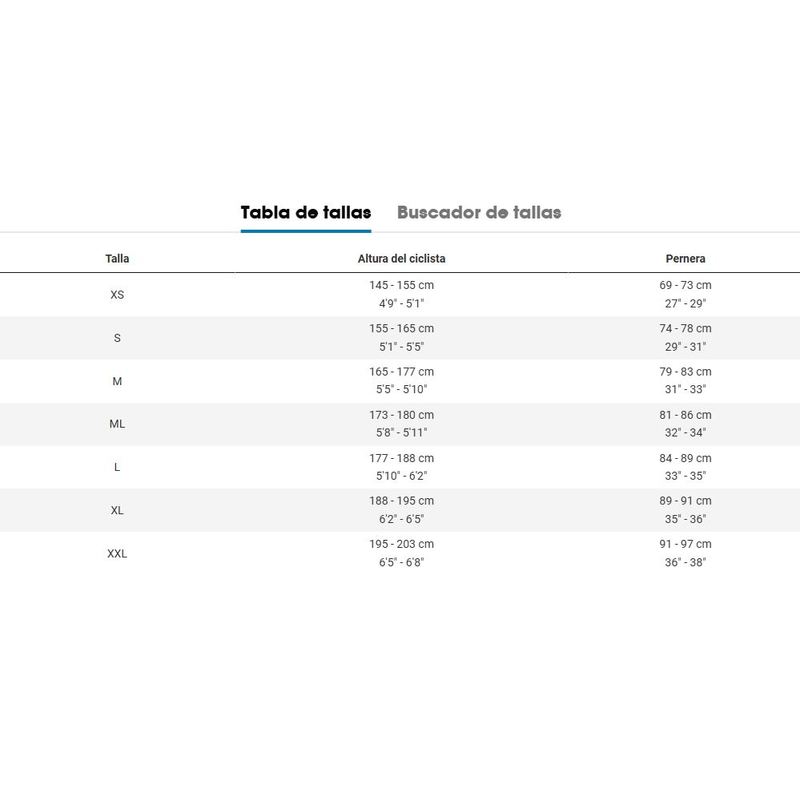Click the 165 - 177 cm height value
Viewport: 800px width, 800px height.
401,372
